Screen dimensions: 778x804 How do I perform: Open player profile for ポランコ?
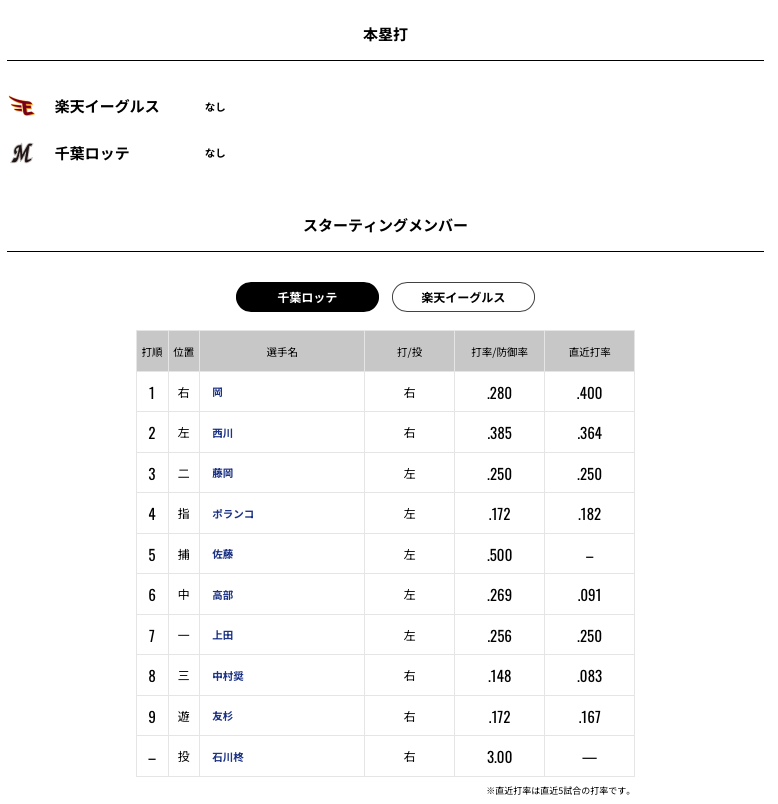point(233,514)
